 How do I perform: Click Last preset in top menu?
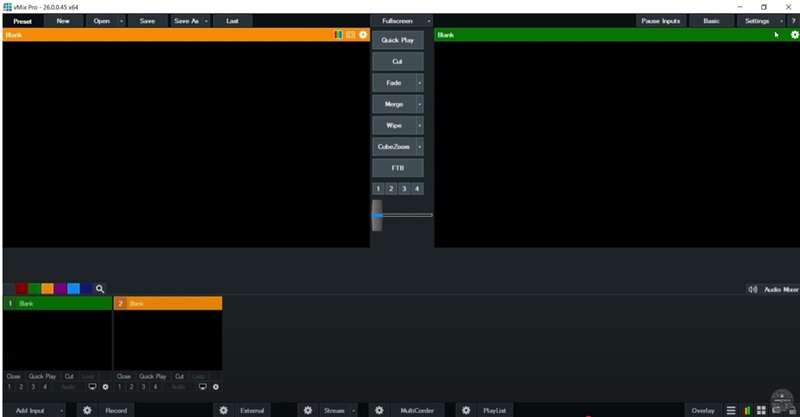(x=232, y=21)
